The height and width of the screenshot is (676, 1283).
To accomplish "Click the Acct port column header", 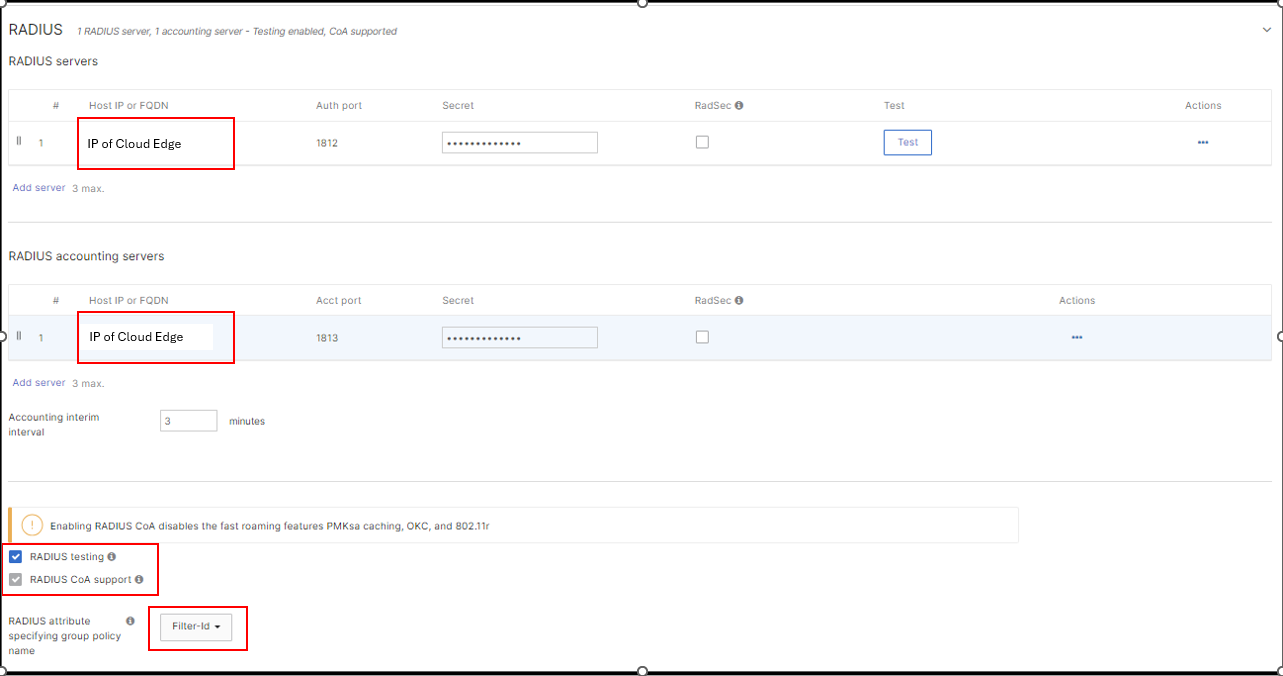I will (x=339, y=300).
